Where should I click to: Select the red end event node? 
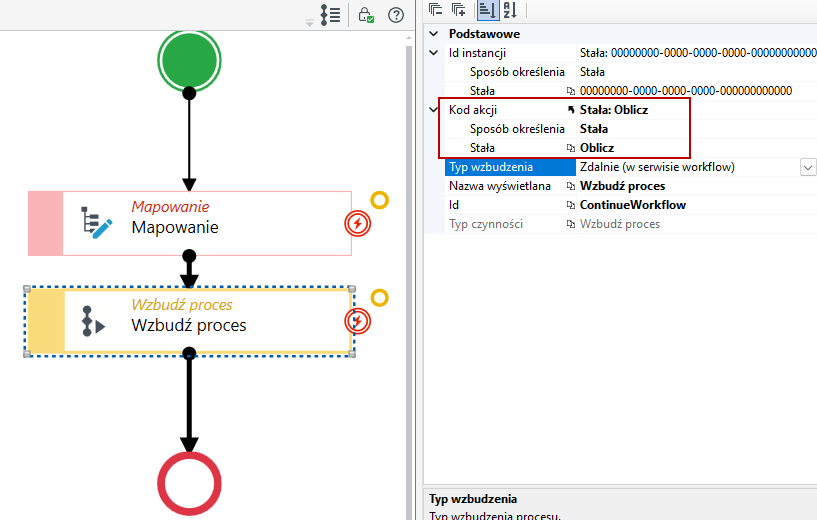190,484
